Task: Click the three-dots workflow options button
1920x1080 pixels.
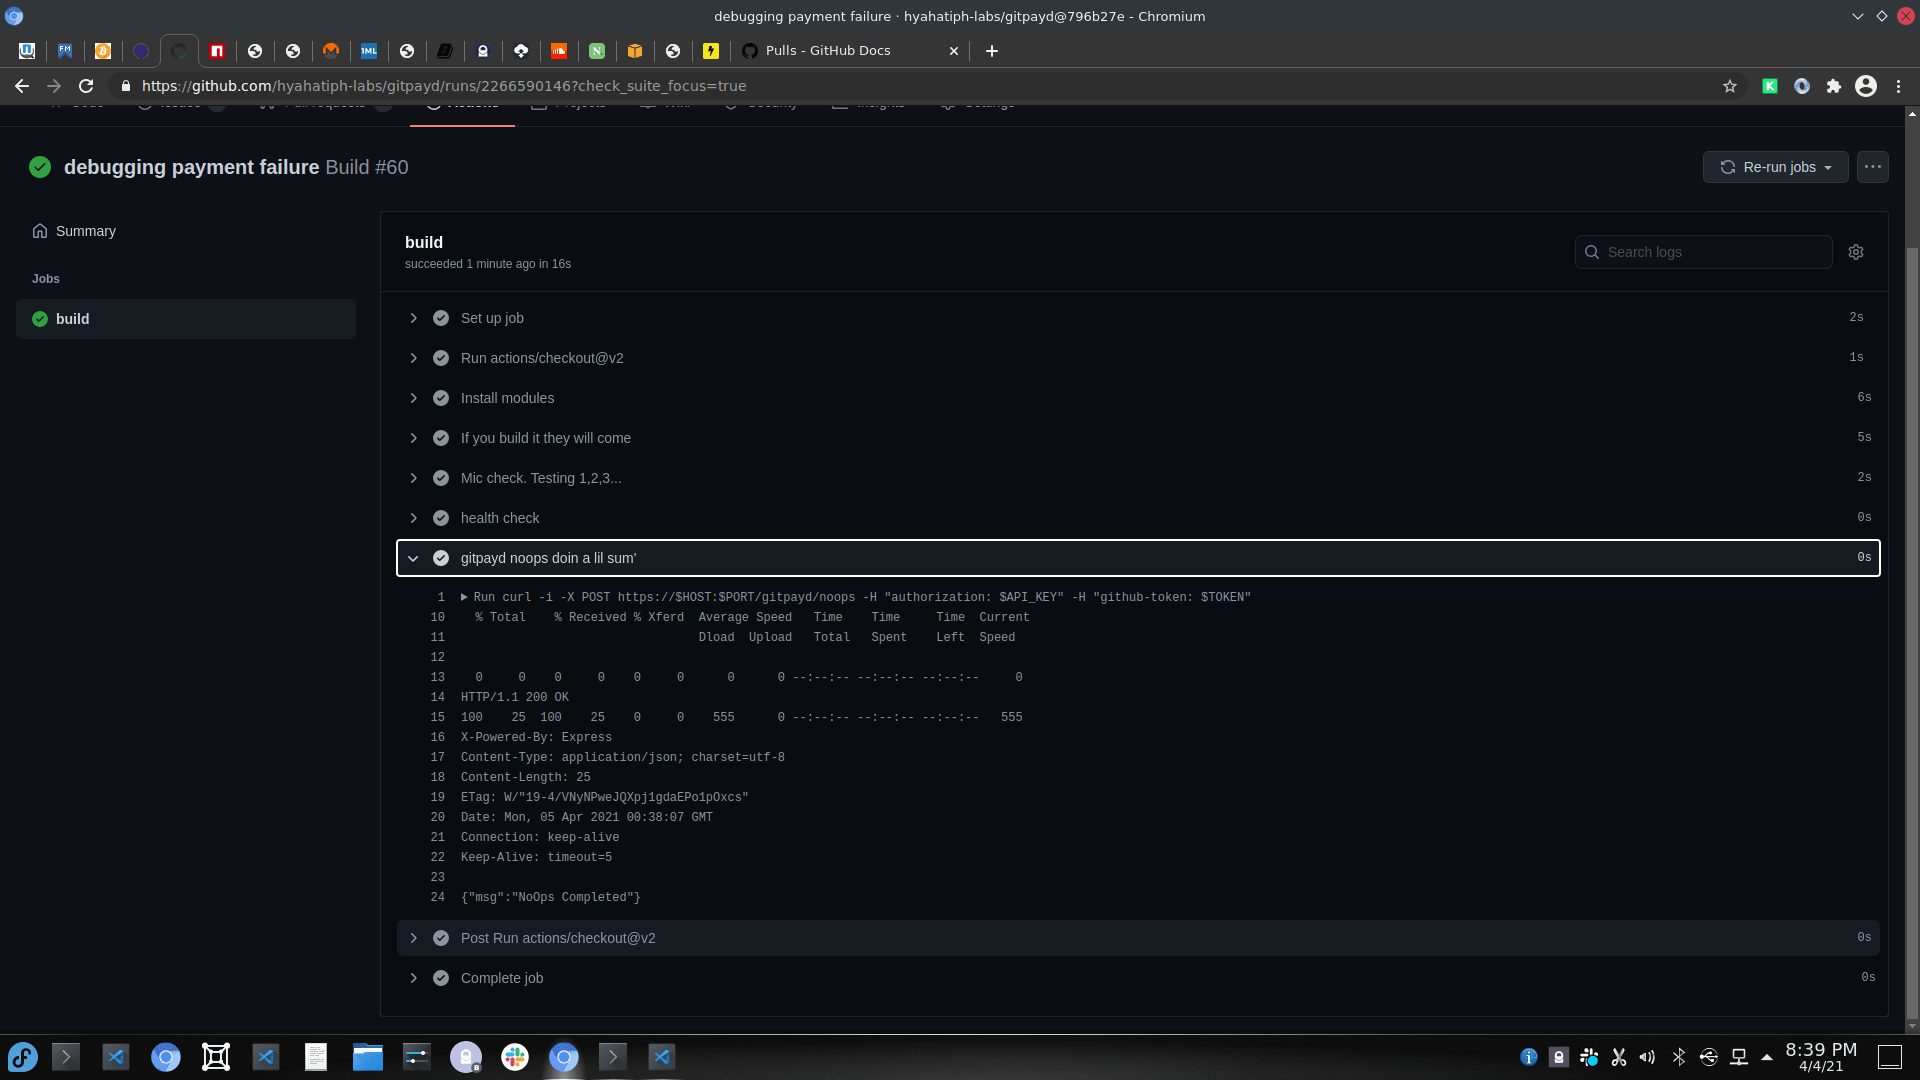Action: [1872, 167]
